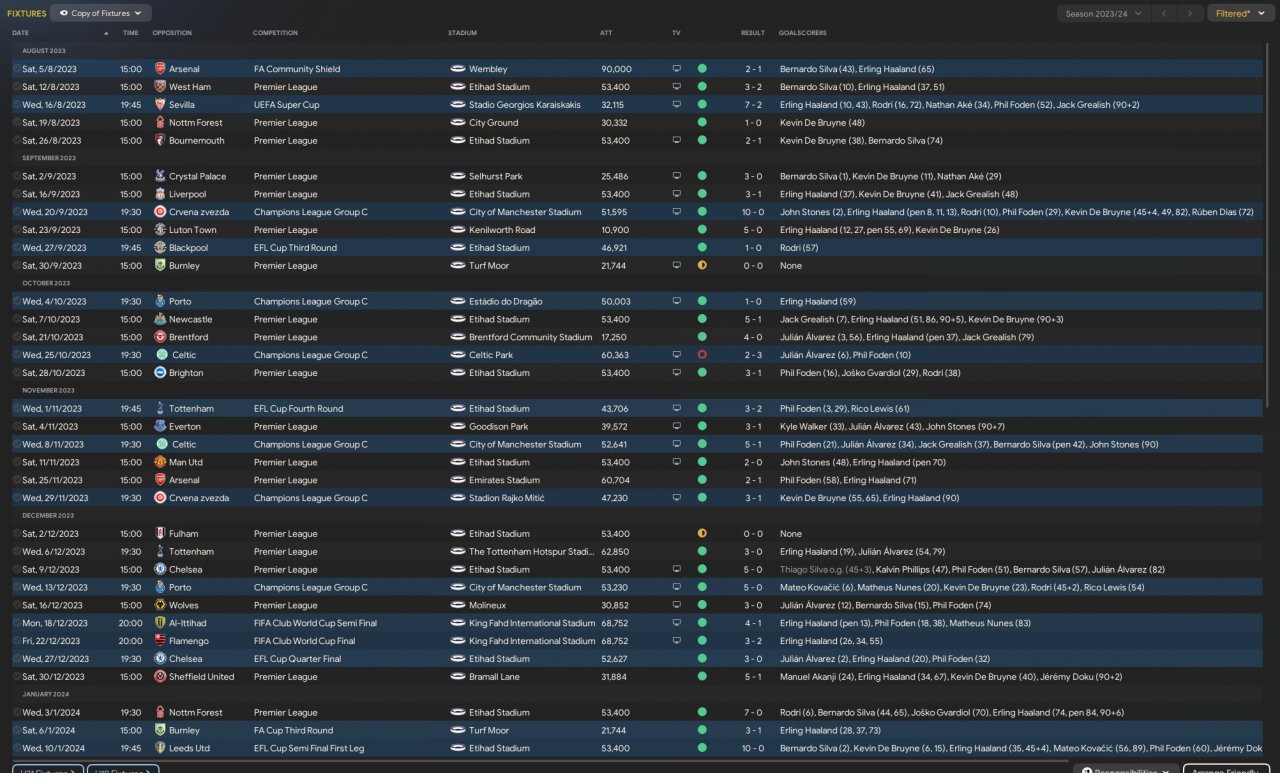Click the red loss indicator for Celtic 2 - 3

pyautogui.click(x=702, y=355)
